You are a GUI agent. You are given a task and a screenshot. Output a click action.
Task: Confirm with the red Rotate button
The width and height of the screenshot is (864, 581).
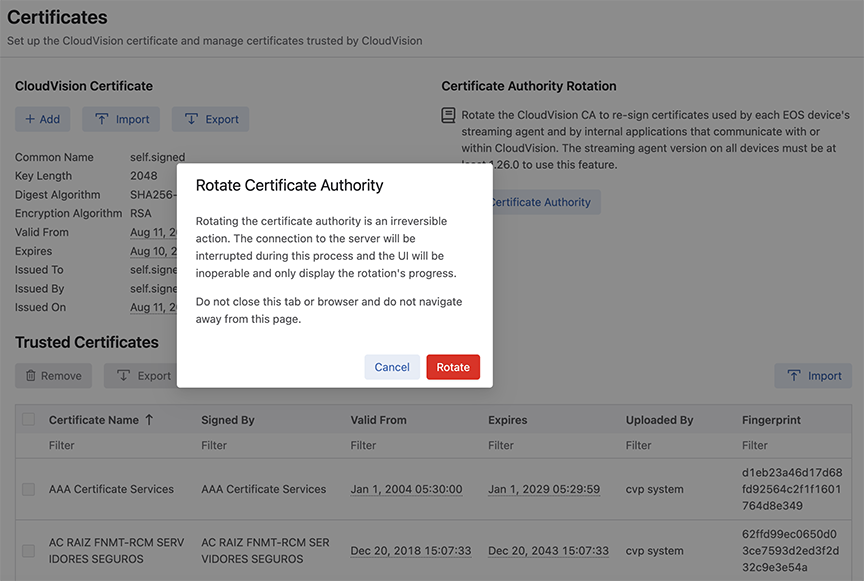pos(453,367)
